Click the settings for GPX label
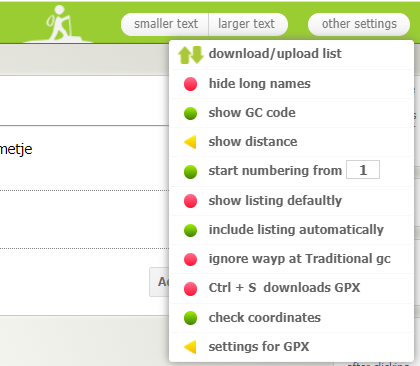The width and height of the screenshot is (420, 366). coord(259,347)
